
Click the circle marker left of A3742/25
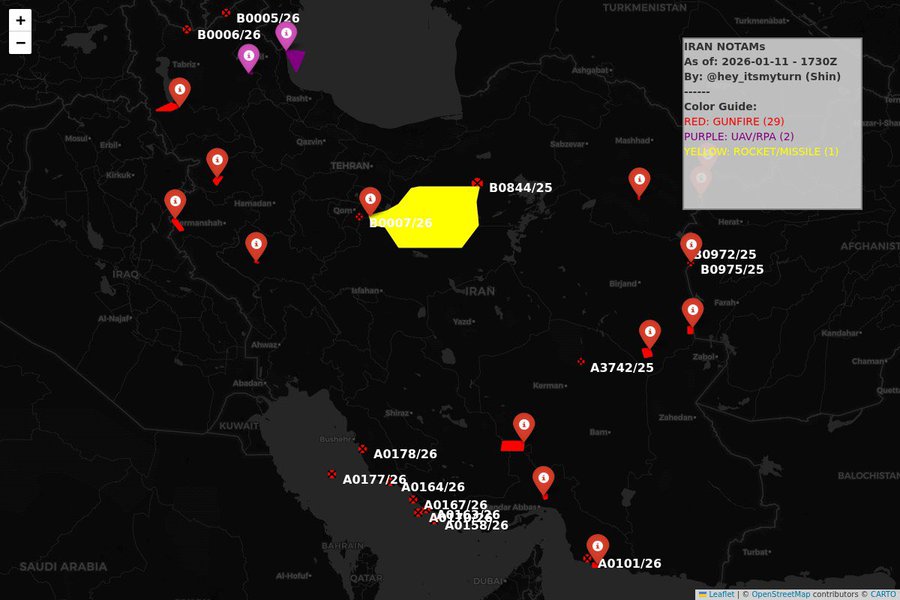[x=581, y=362]
